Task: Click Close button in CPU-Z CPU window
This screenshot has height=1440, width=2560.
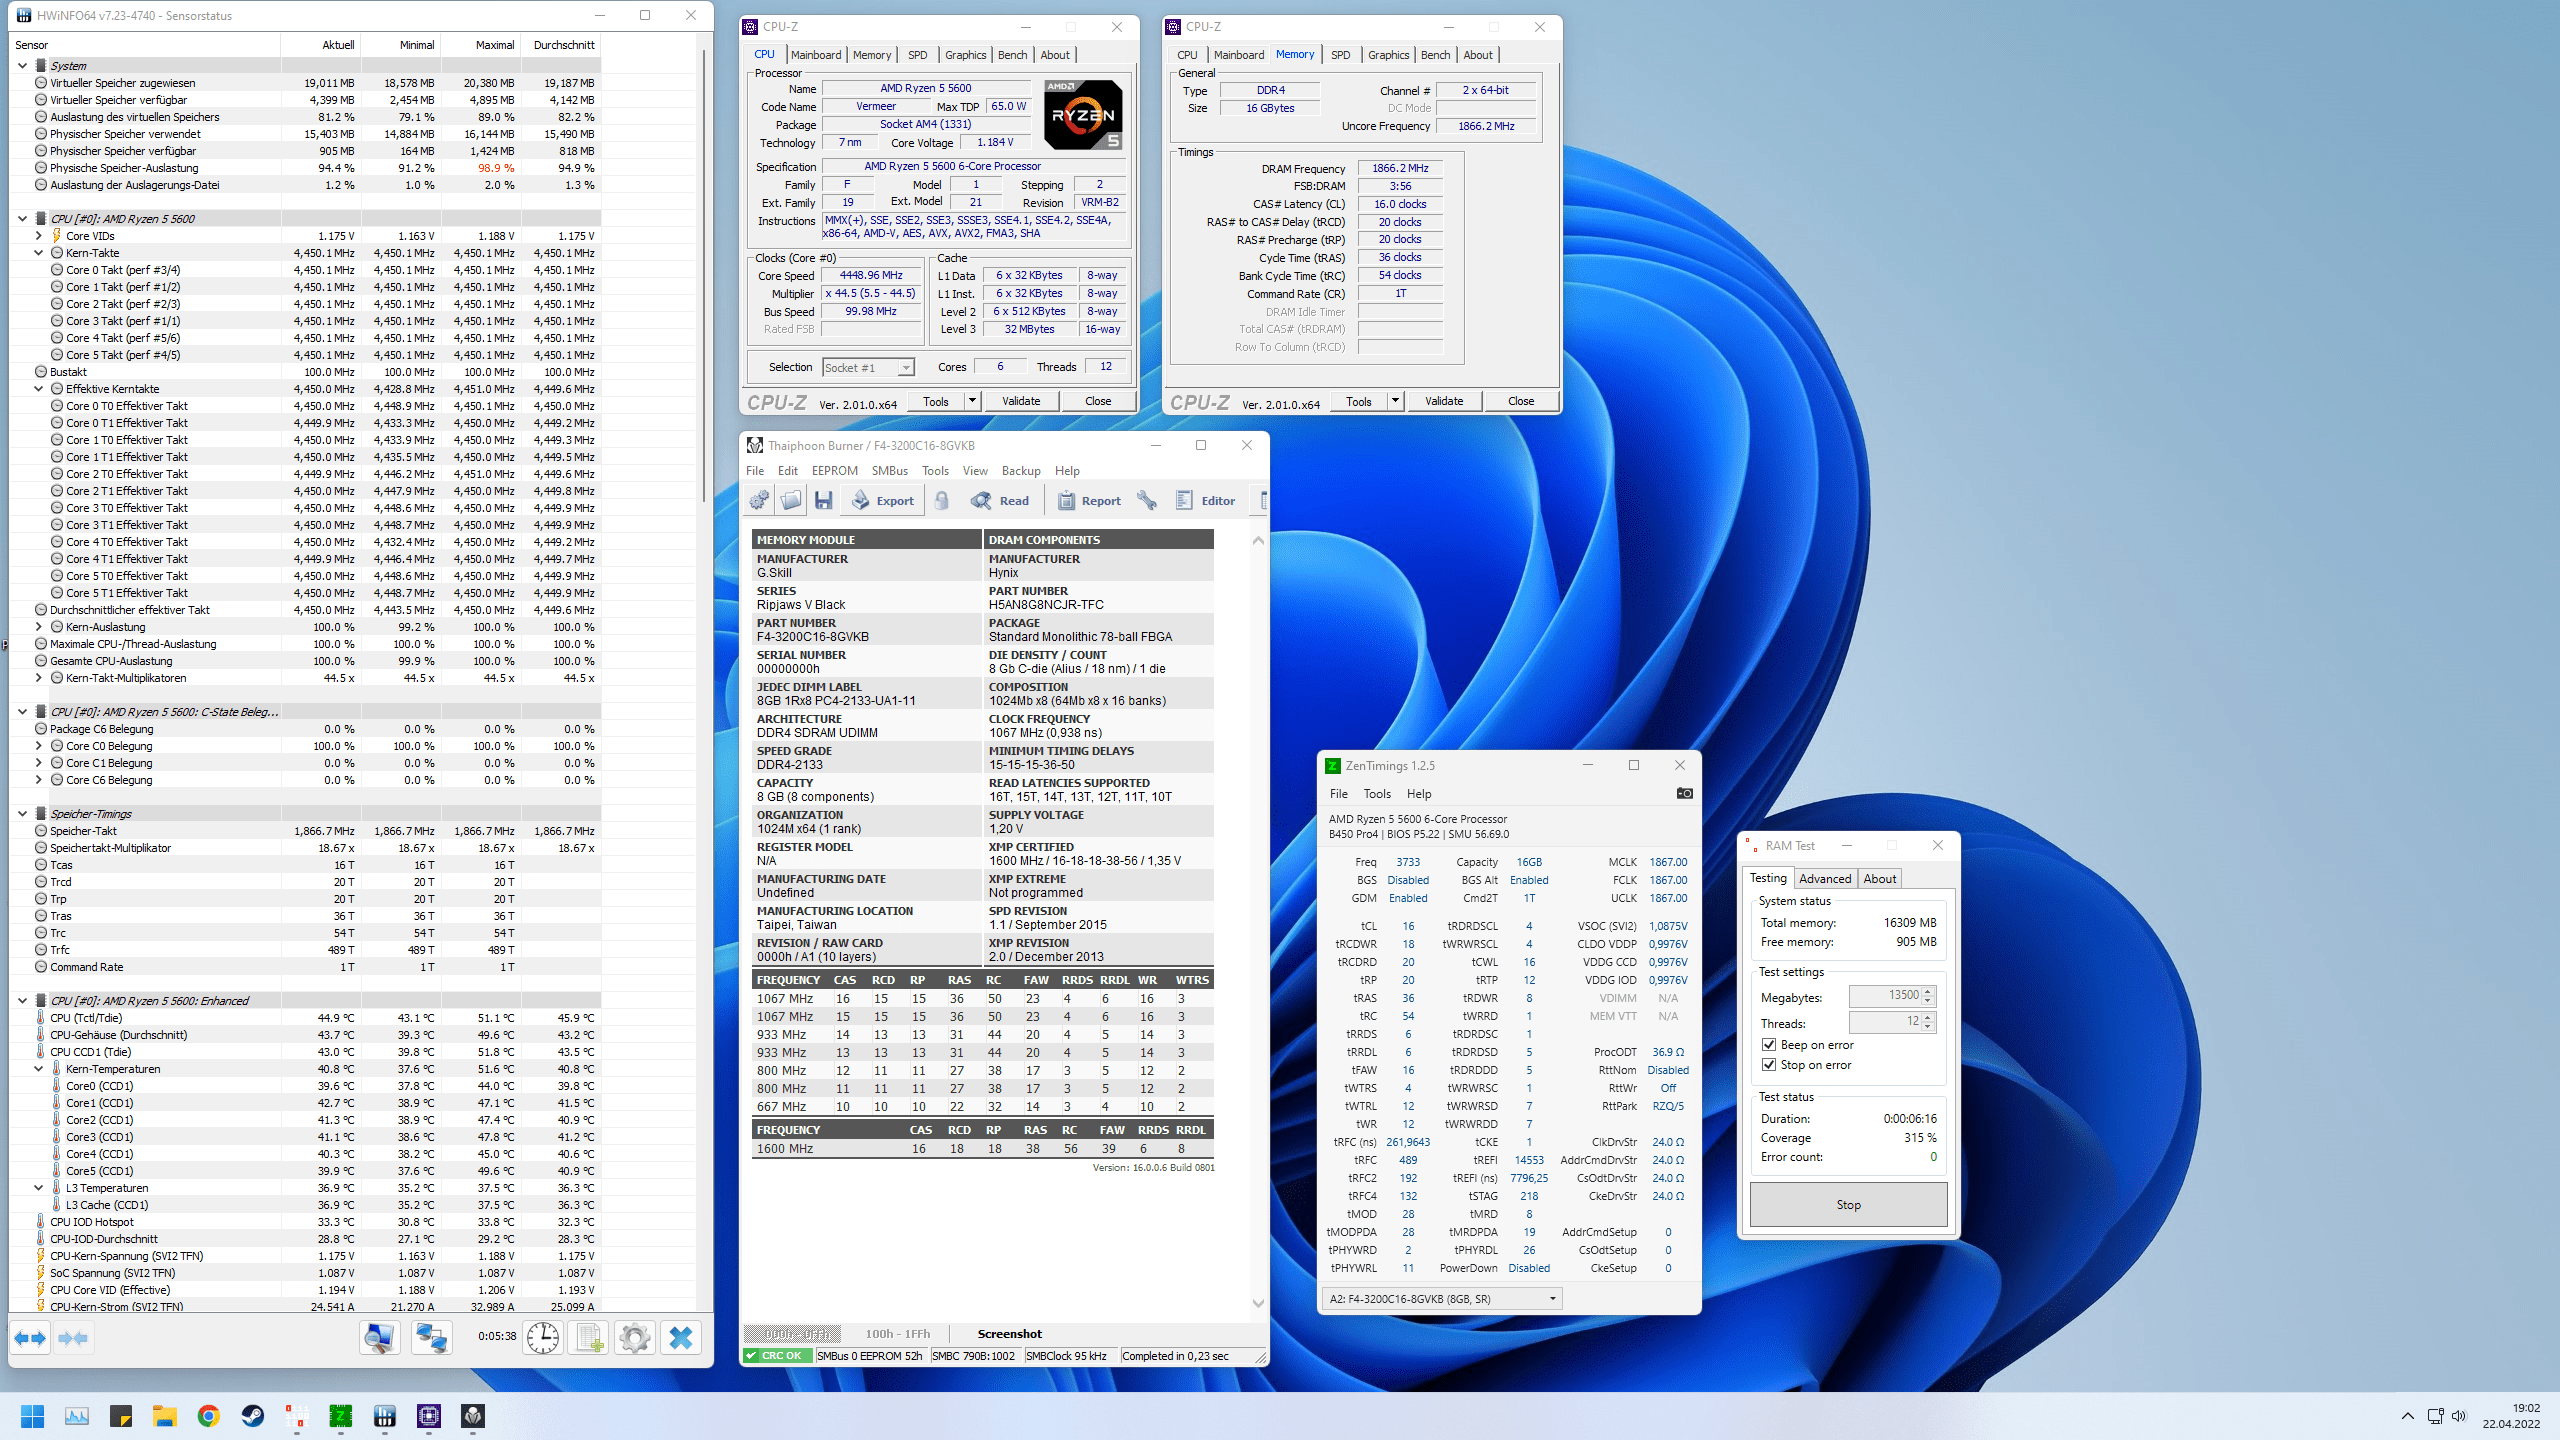Action: pyautogui.click(x=1098, y=401)
